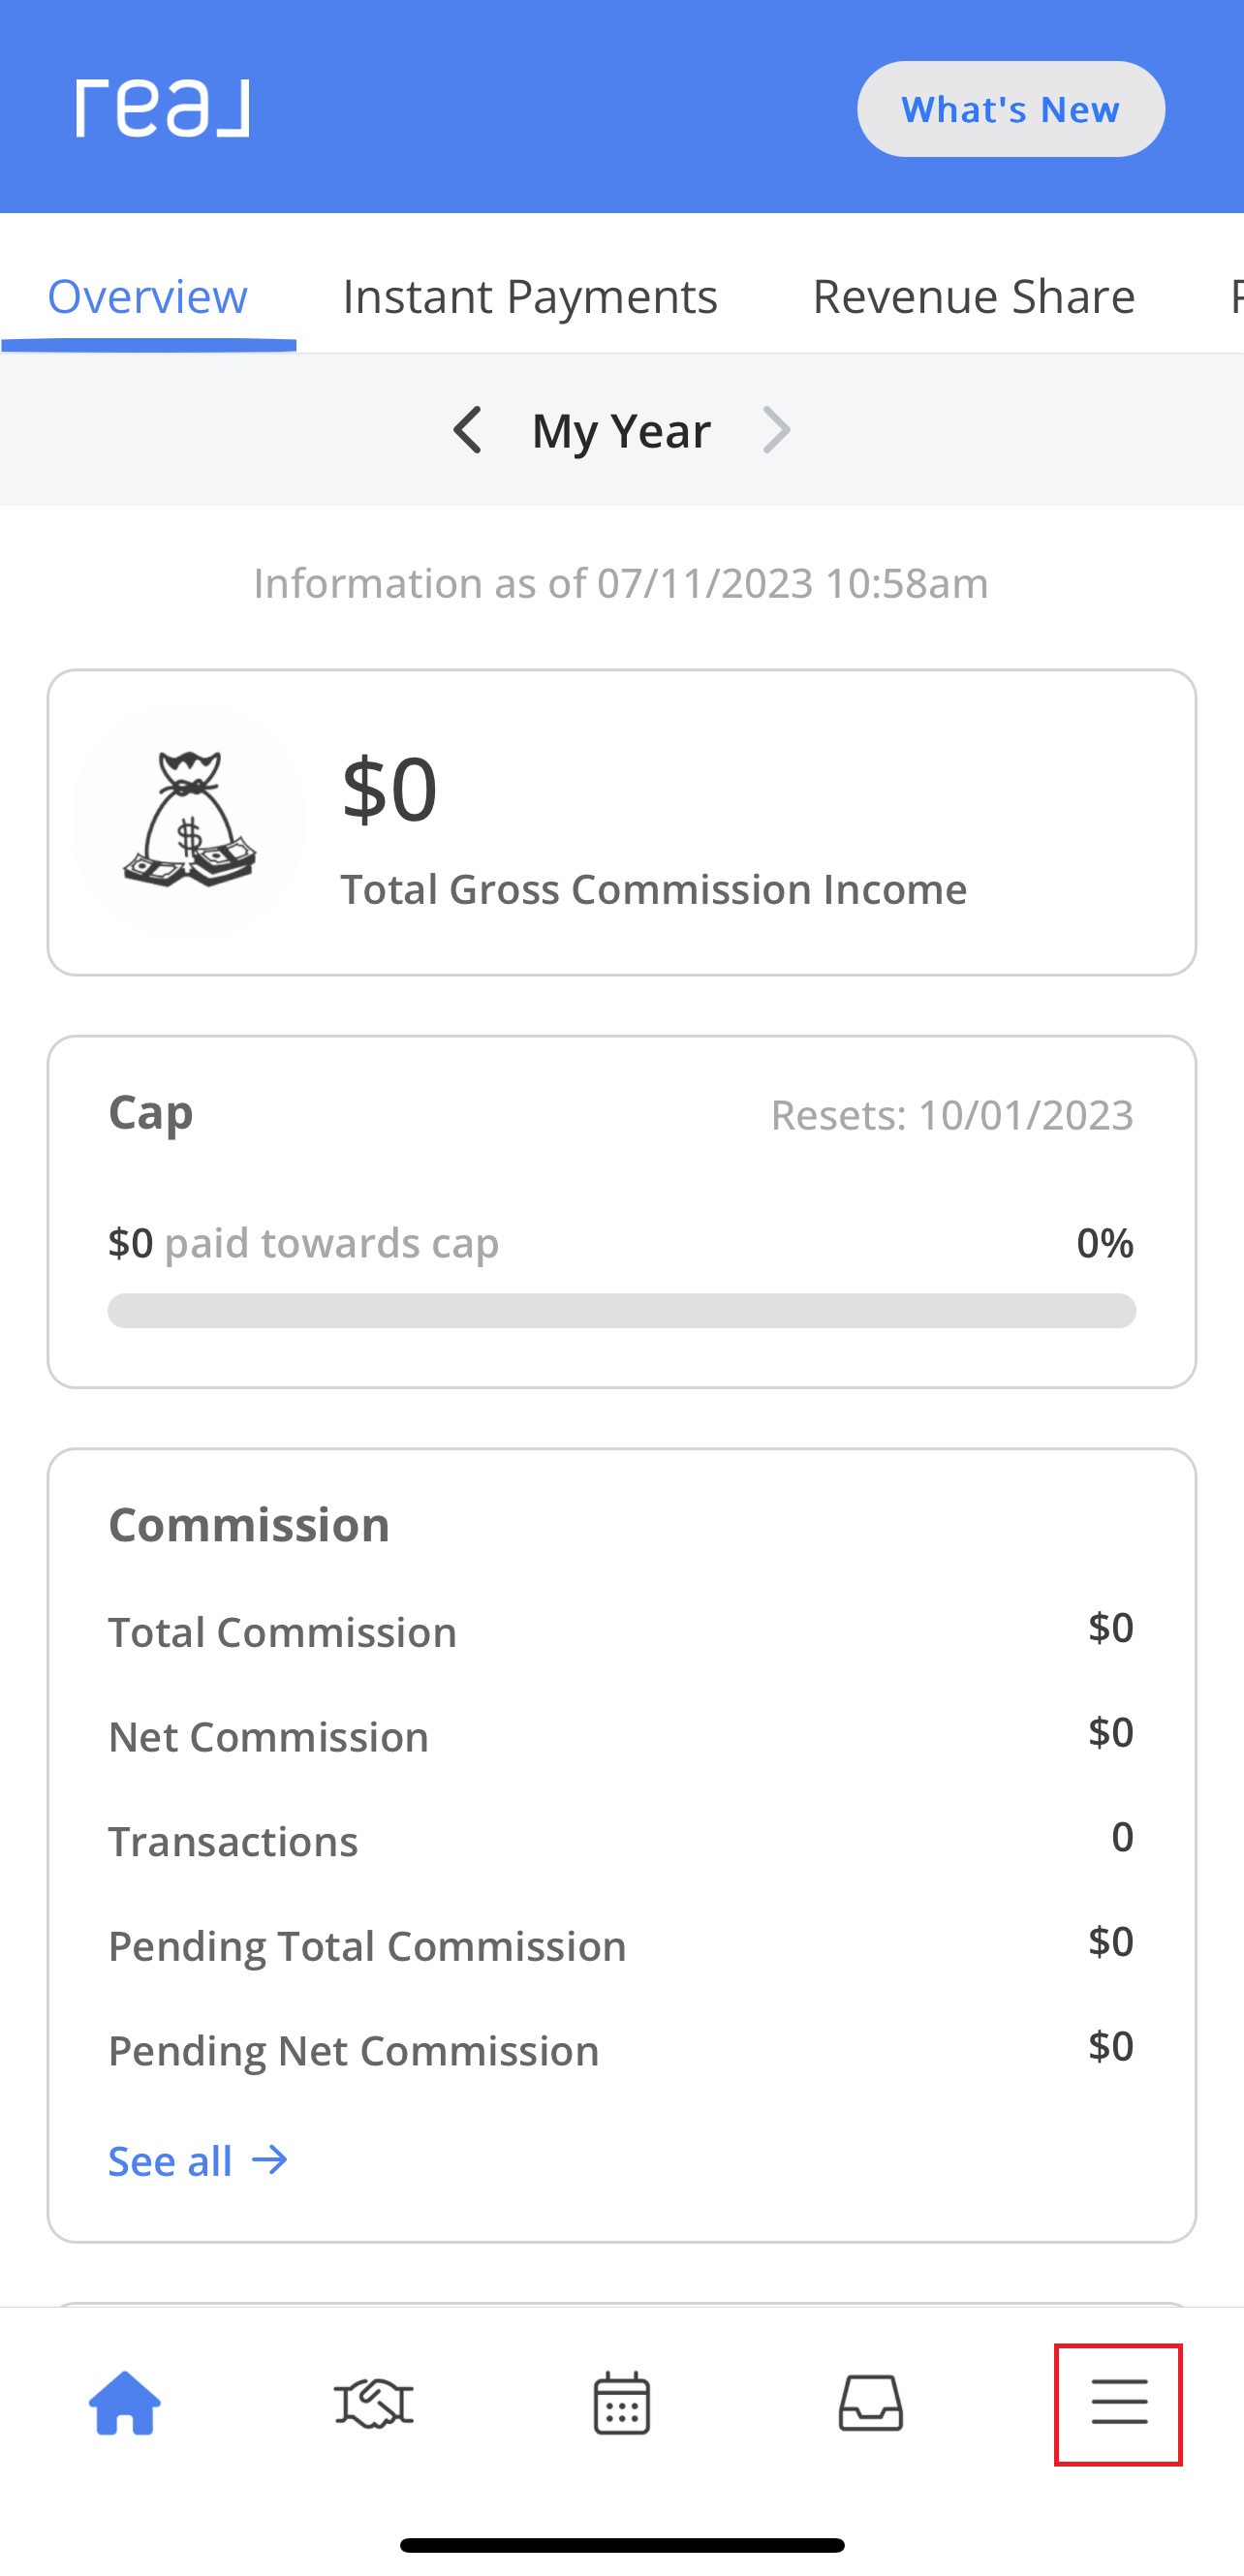Open the See all commission link
This screenshot has height=2576, width=1244.
(198, 2160)
